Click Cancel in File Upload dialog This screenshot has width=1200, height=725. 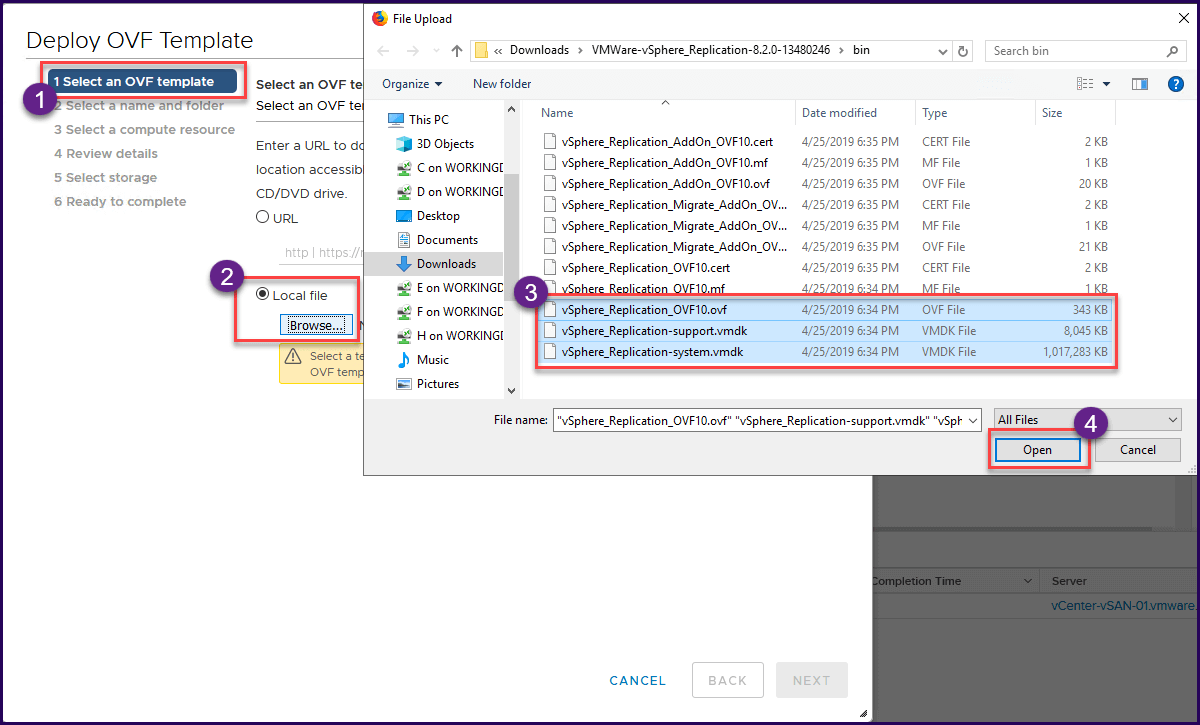pyautogui.click(x=1138, y=450)
